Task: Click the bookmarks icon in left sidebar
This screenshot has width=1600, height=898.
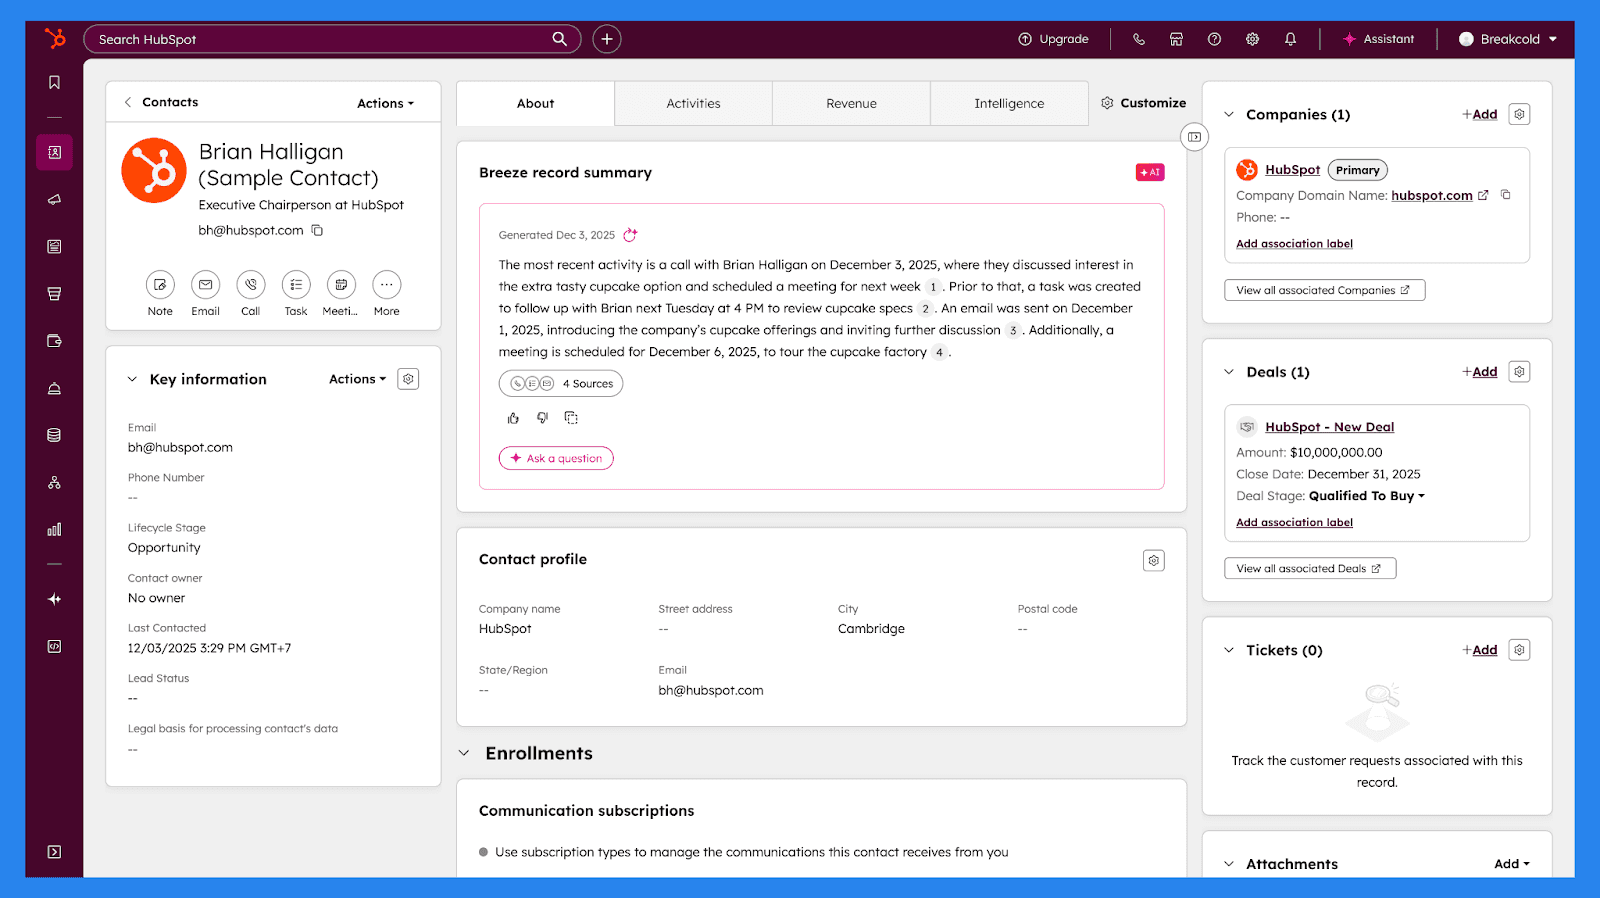Action: pyautogui.click(x=54, y=83)
